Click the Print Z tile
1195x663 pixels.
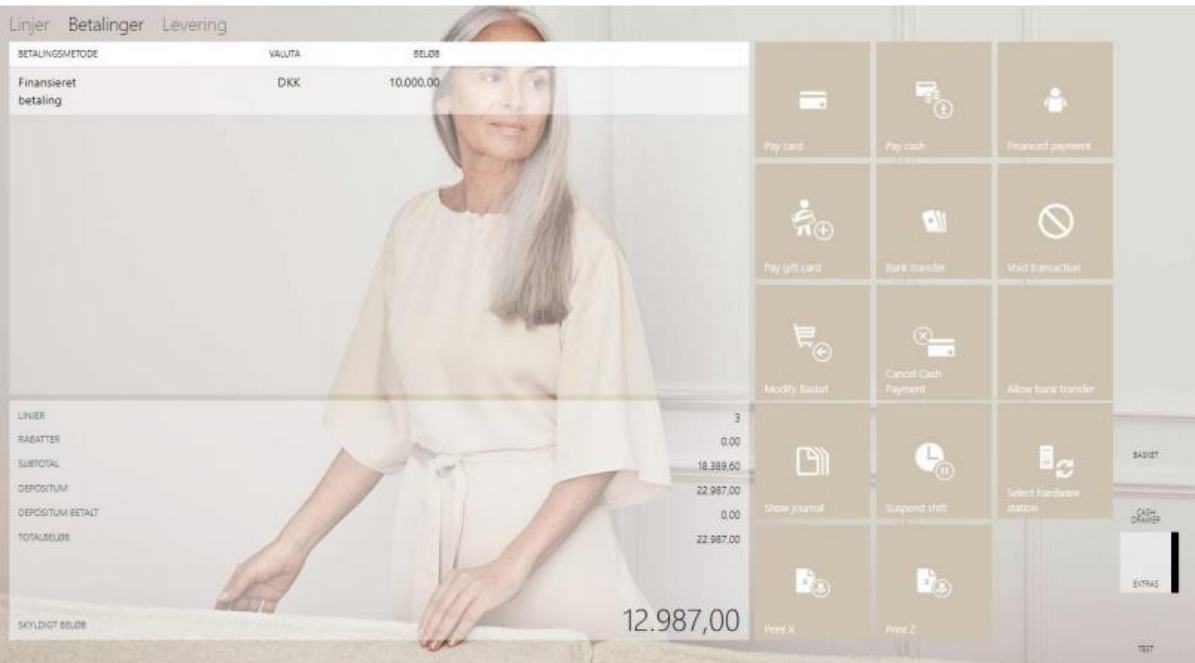[933, 584]
